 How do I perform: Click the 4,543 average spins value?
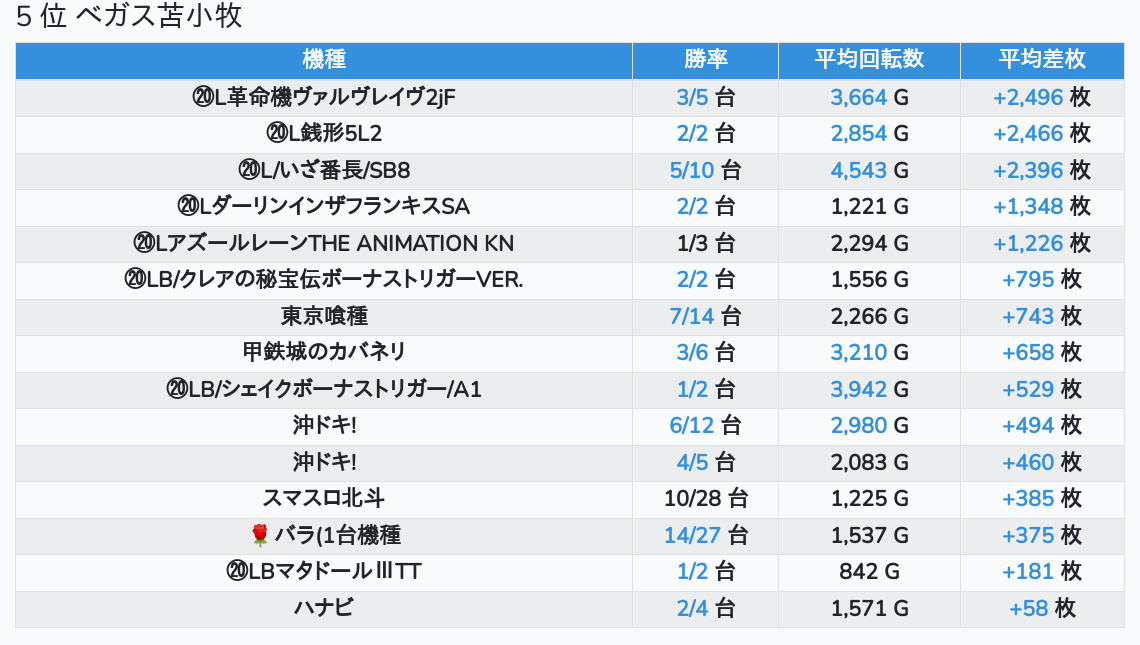[858, 171]
